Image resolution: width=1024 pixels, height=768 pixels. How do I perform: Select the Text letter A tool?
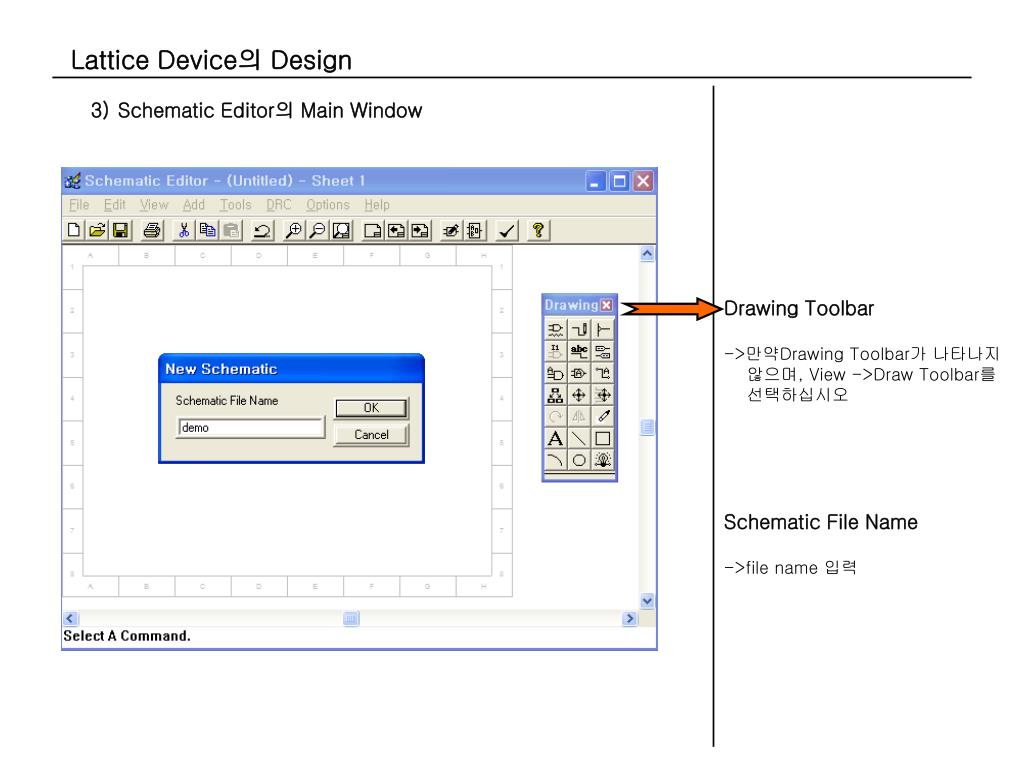point(555,438)
